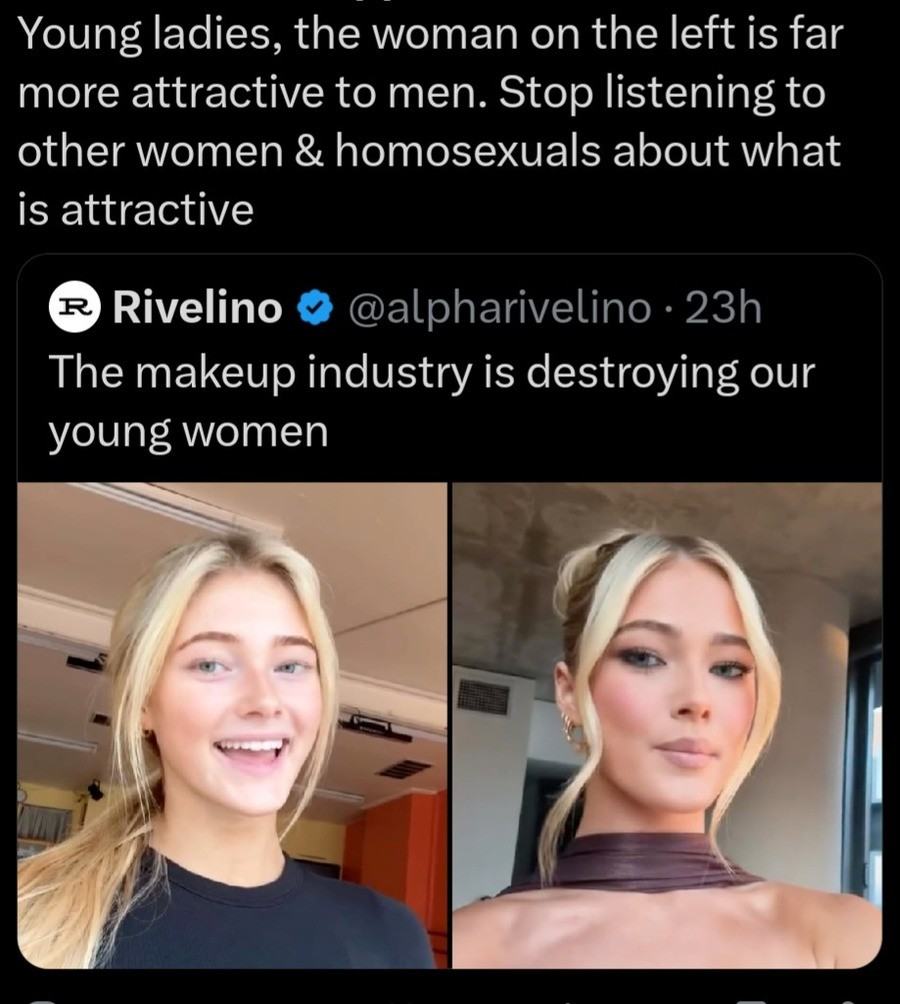
Task: View the left photo of woman in black shirt
Action: (232, 725)
